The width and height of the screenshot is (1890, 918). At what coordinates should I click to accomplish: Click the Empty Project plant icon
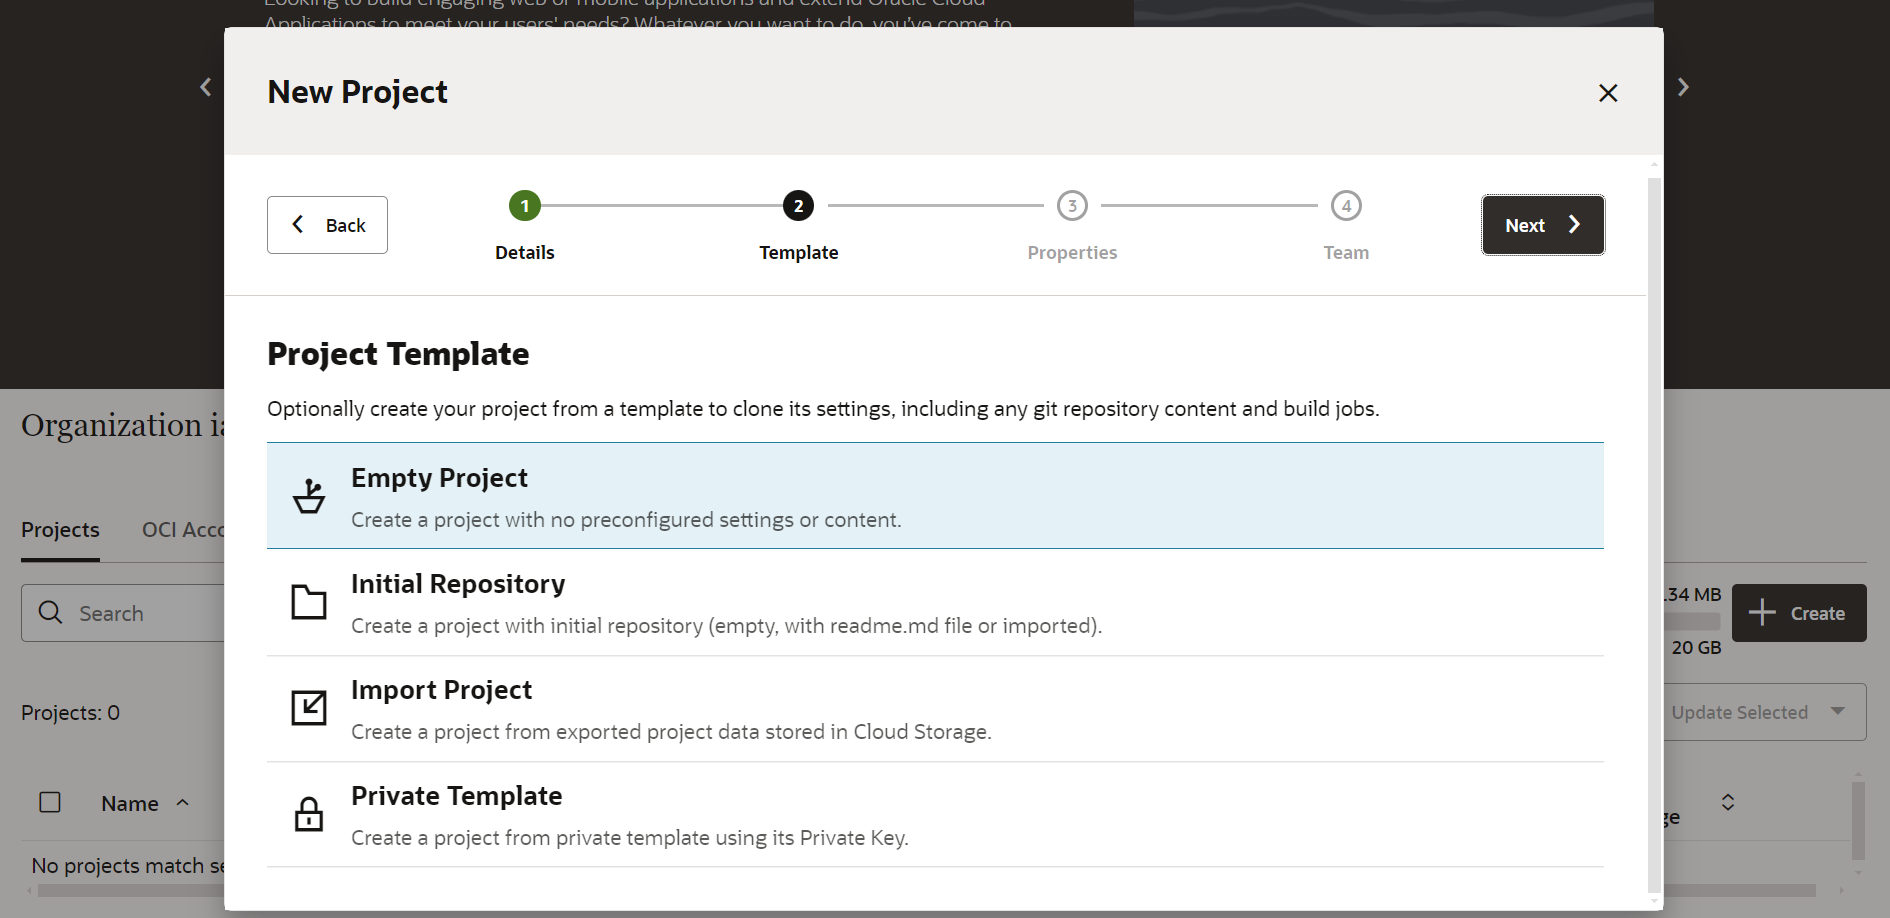pos(309,496)
